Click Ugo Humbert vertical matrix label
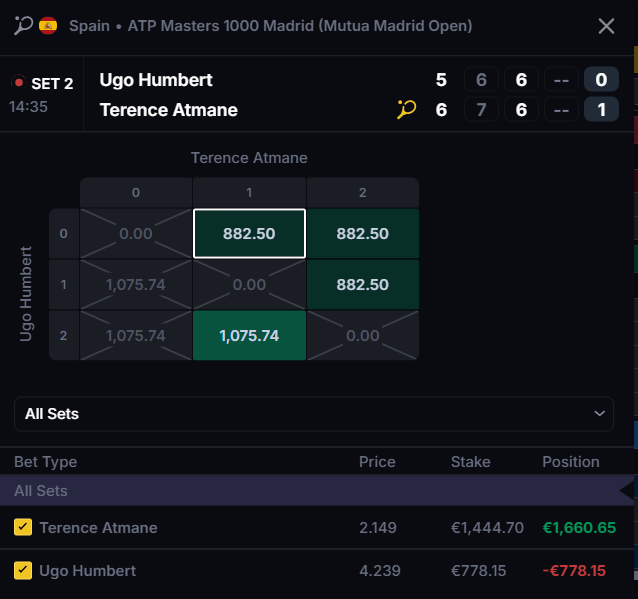Screen dimensions: 638x599 26,294
